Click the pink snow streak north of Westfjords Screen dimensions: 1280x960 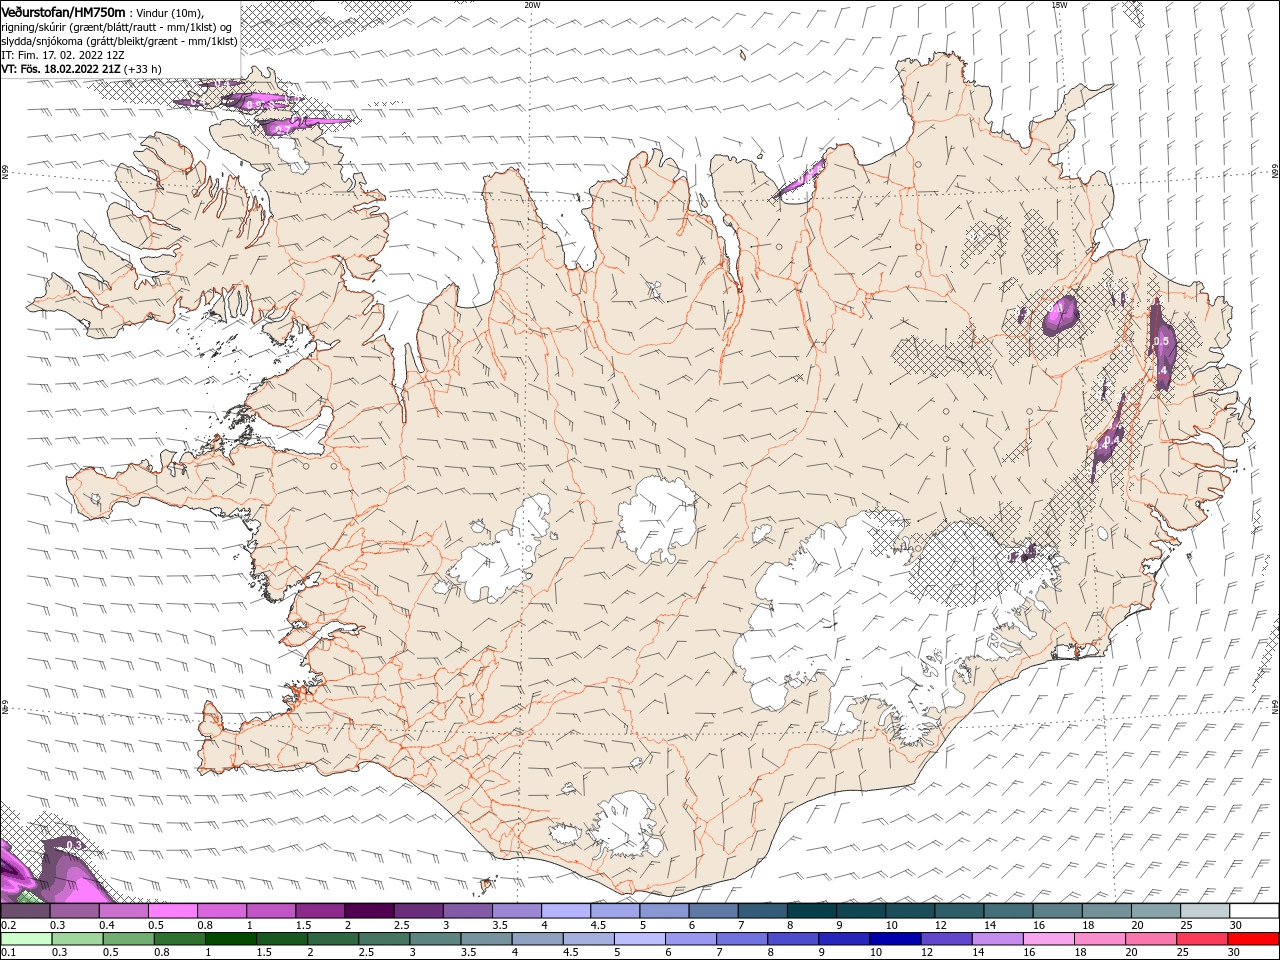point(305,125)
